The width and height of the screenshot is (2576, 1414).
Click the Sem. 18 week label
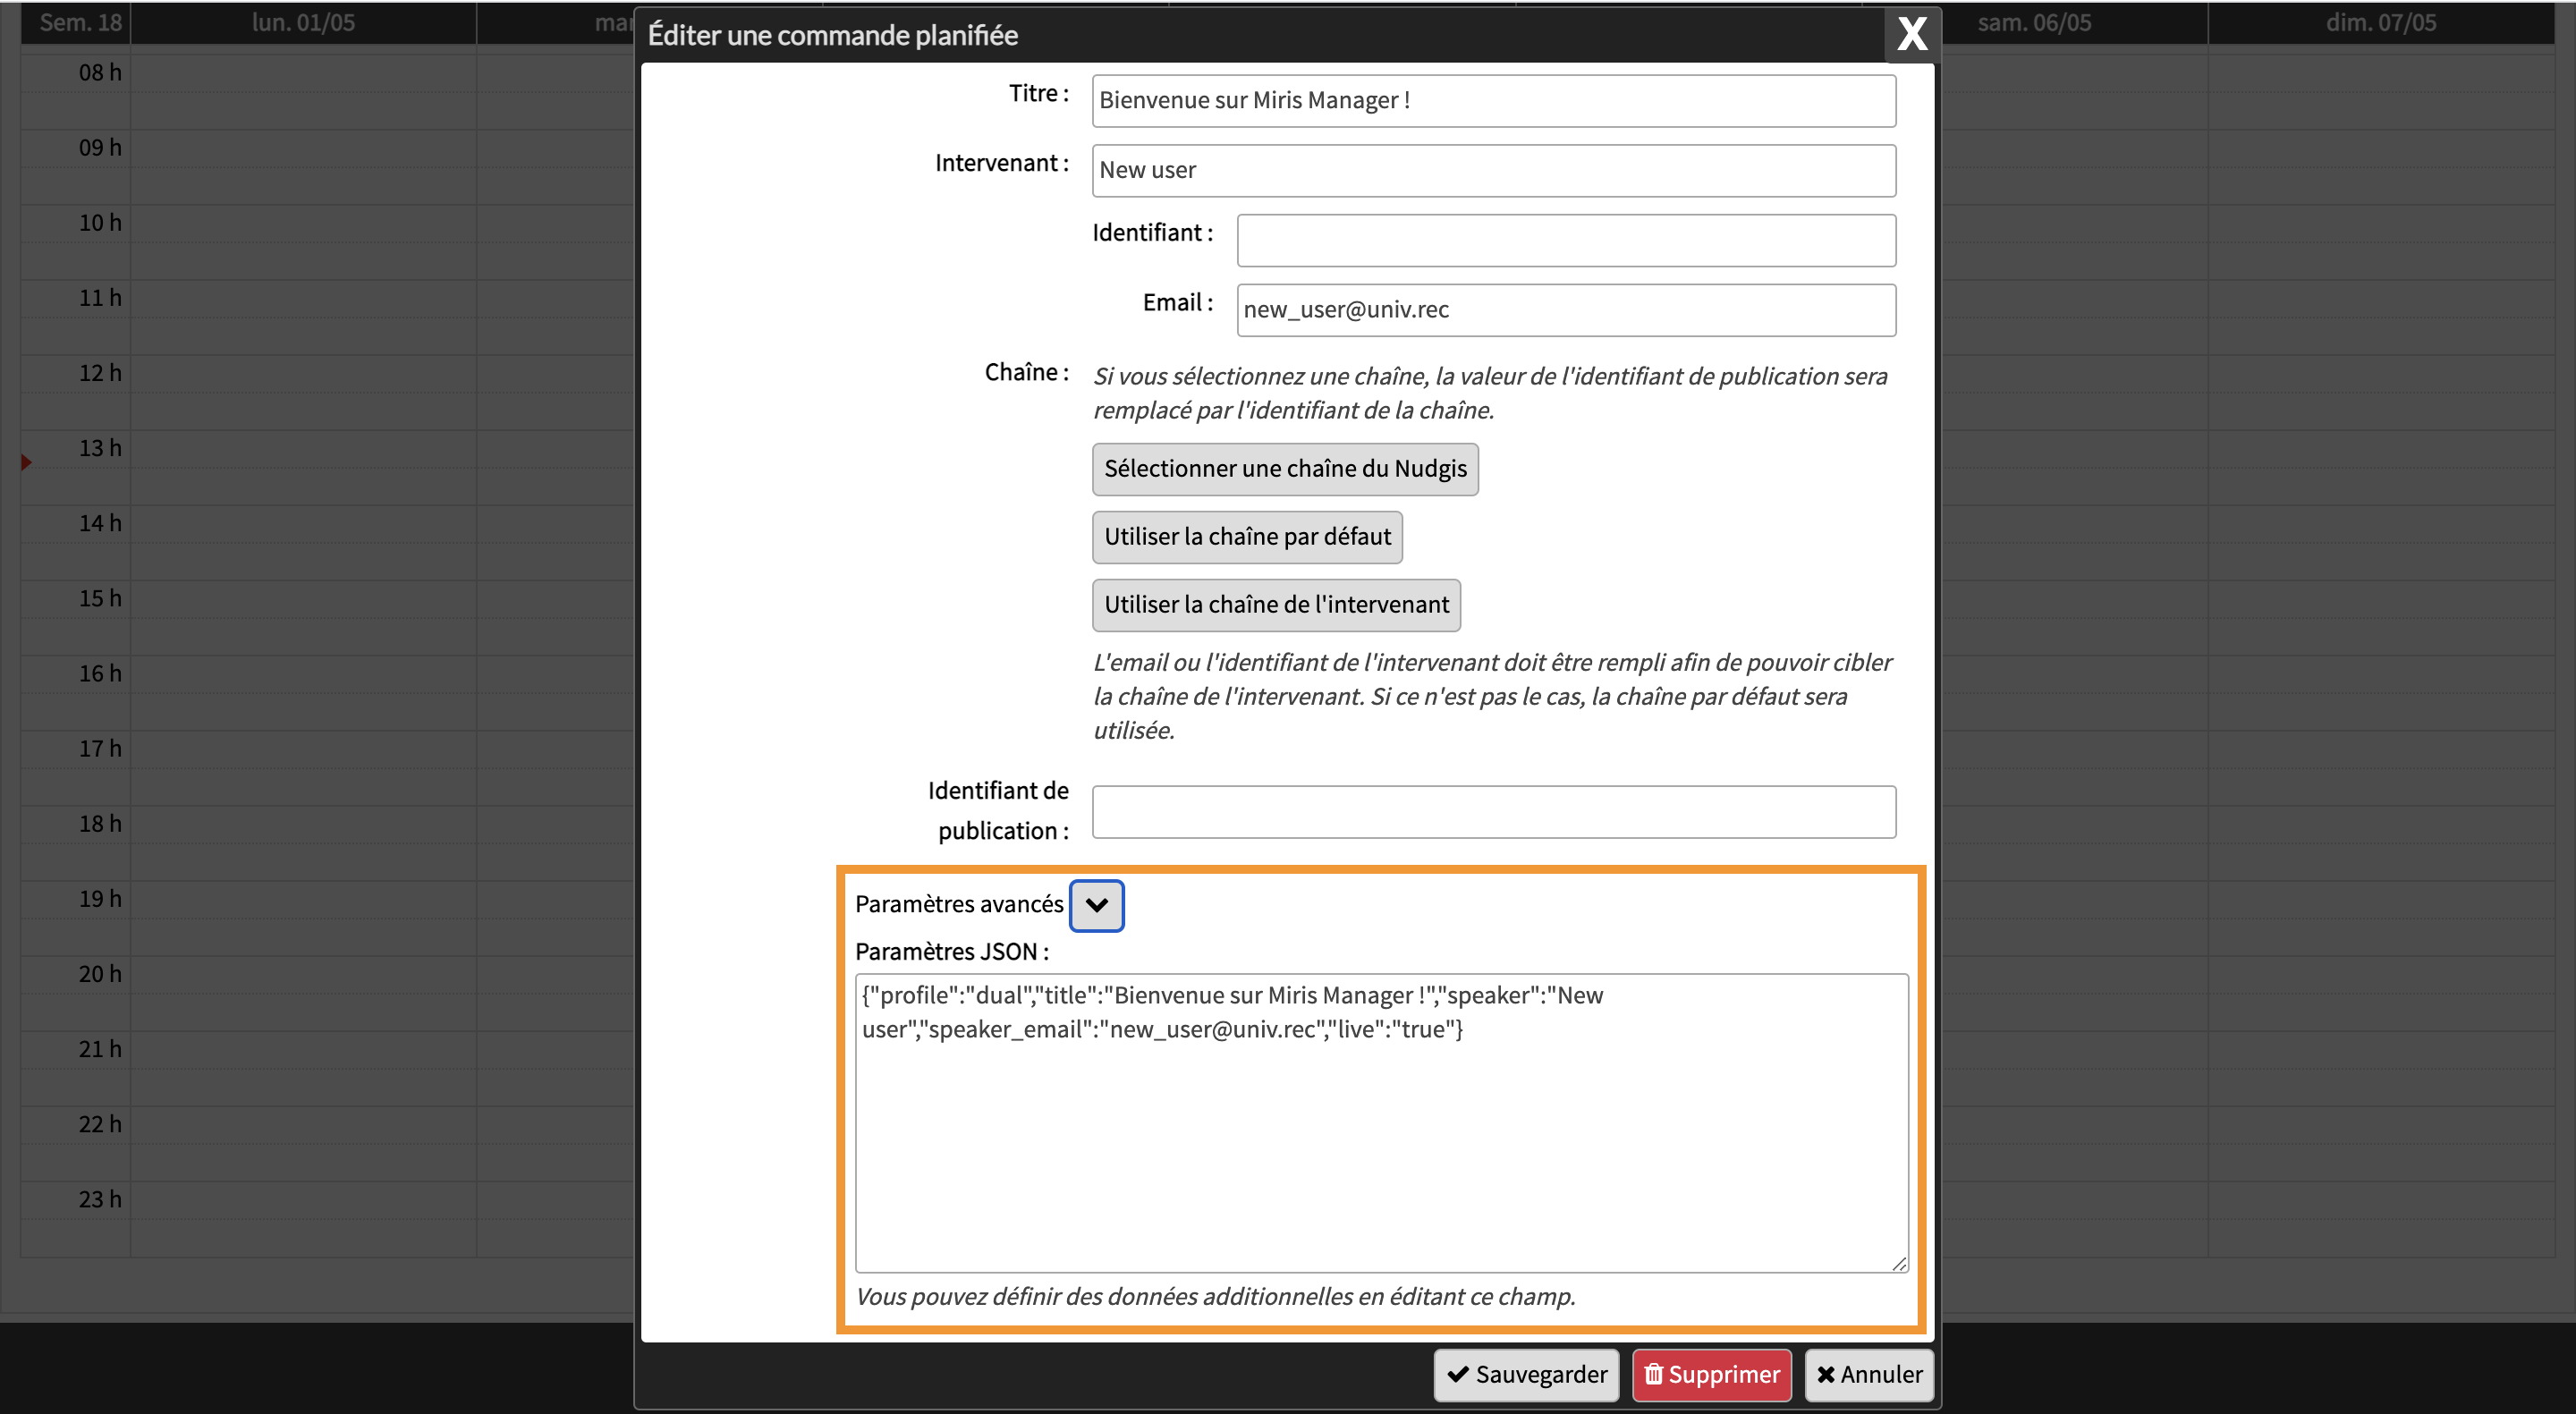pos(80,22)
